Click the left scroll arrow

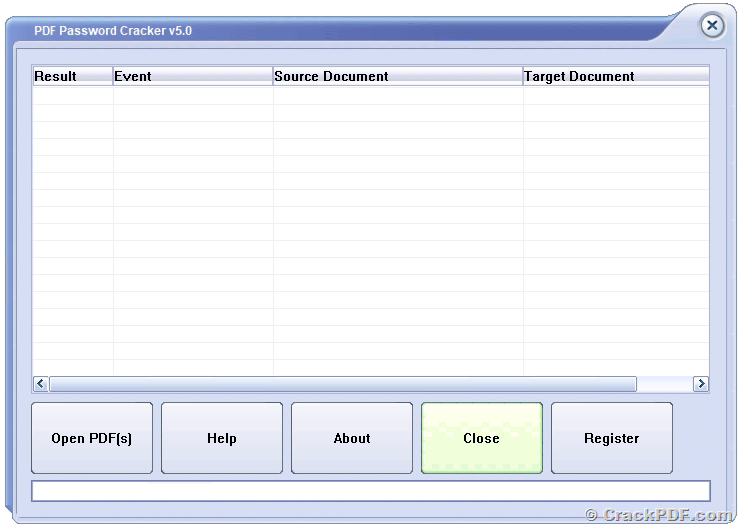click(41, 383)
